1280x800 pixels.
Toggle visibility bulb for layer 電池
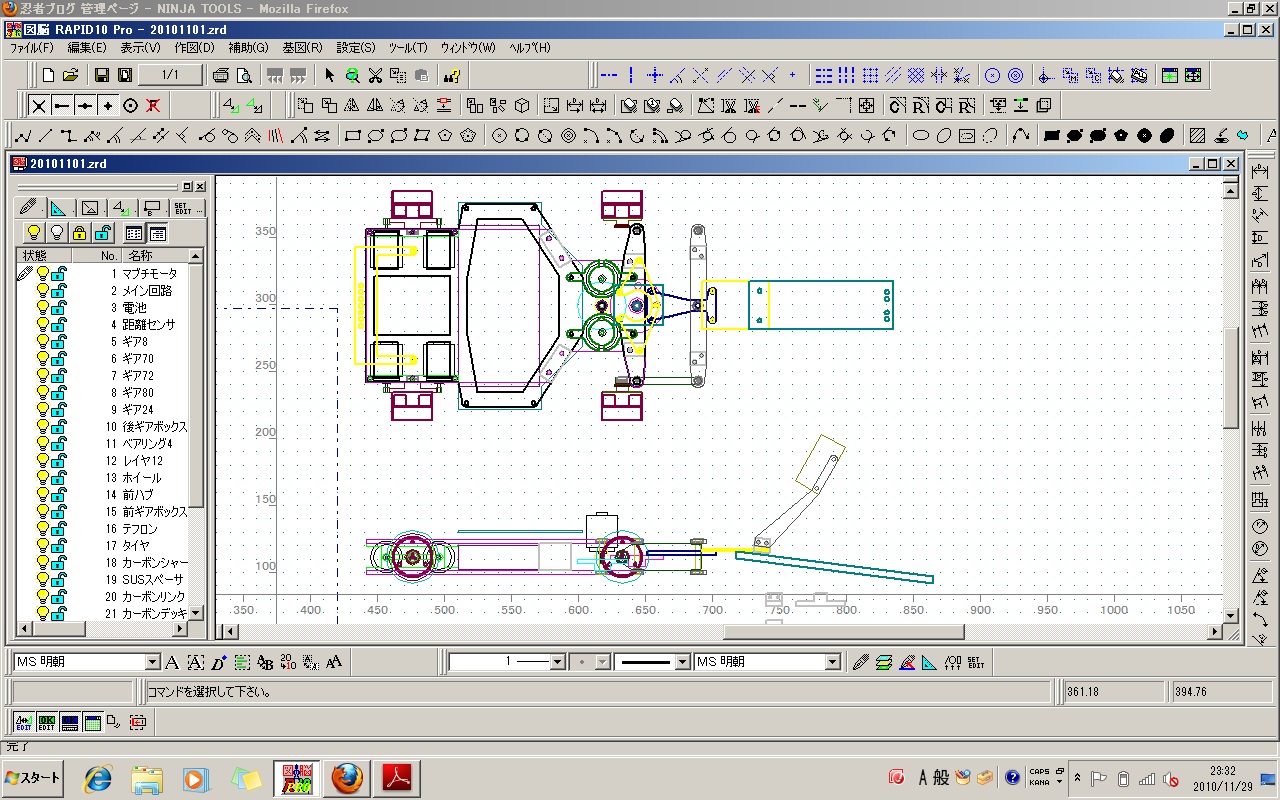[x=43, y=308]
